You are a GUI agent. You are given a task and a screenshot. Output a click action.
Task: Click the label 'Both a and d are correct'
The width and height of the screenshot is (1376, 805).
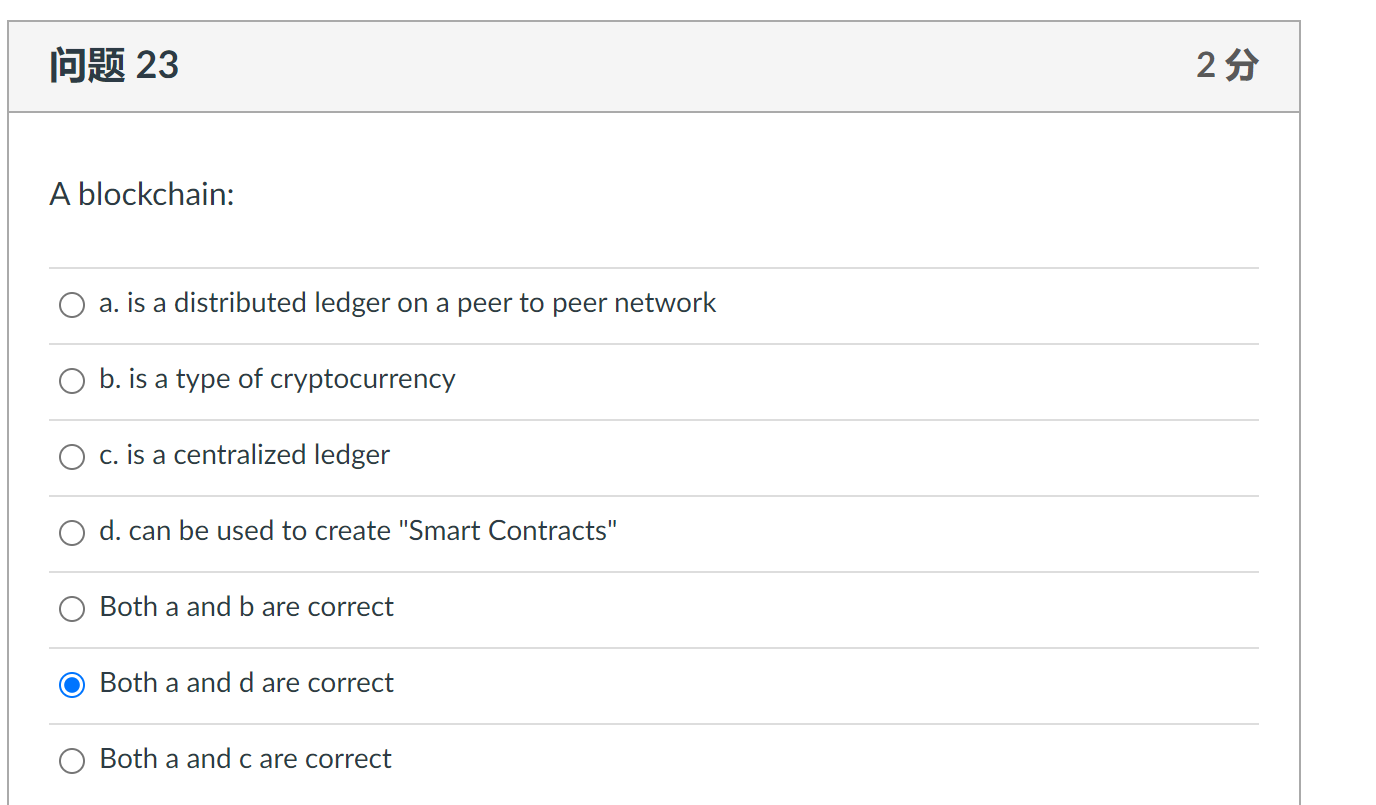(x=246, y=684)
